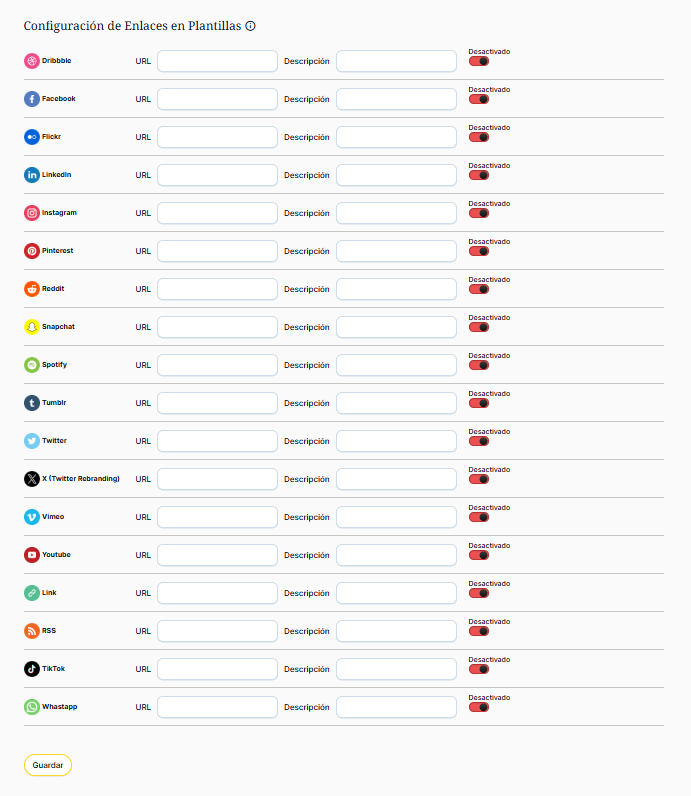Turn on the RSS link toggle
The height and width of the screenshot is (796, 691).
pyautogui.click(x=479, y=631)
